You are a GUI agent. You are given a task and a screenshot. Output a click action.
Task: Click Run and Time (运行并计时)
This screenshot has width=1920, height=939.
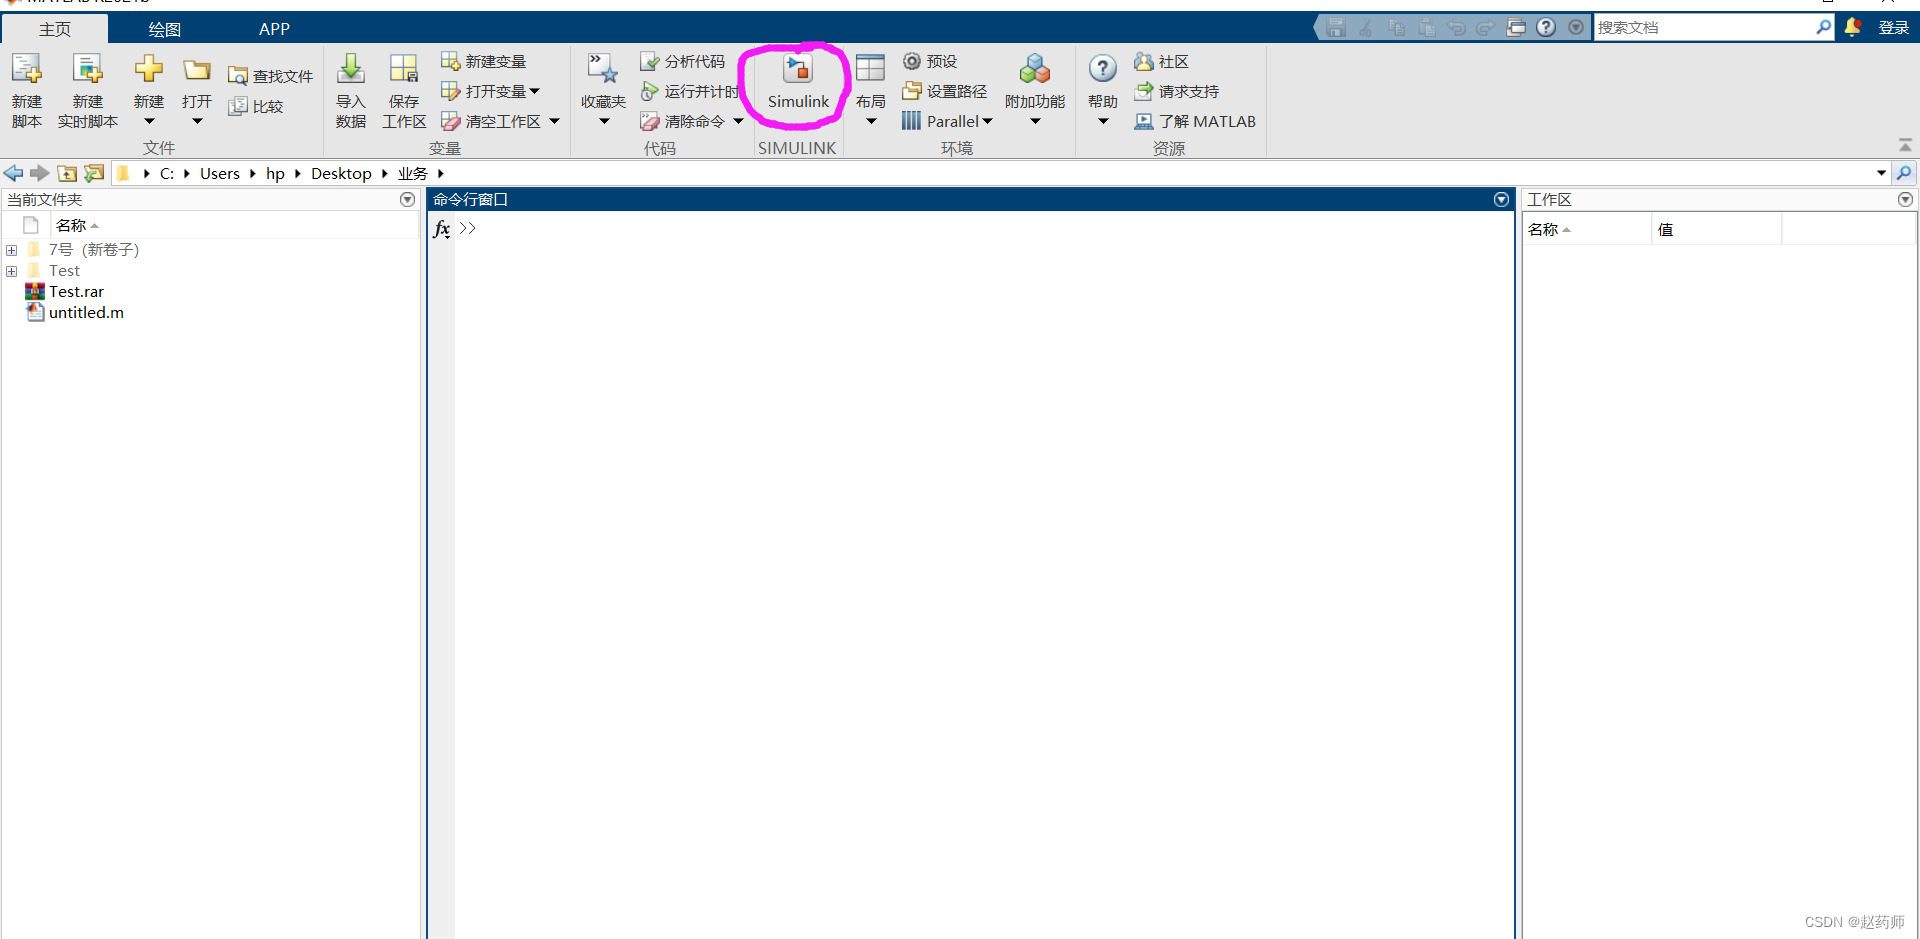click(x=690, y=92)
